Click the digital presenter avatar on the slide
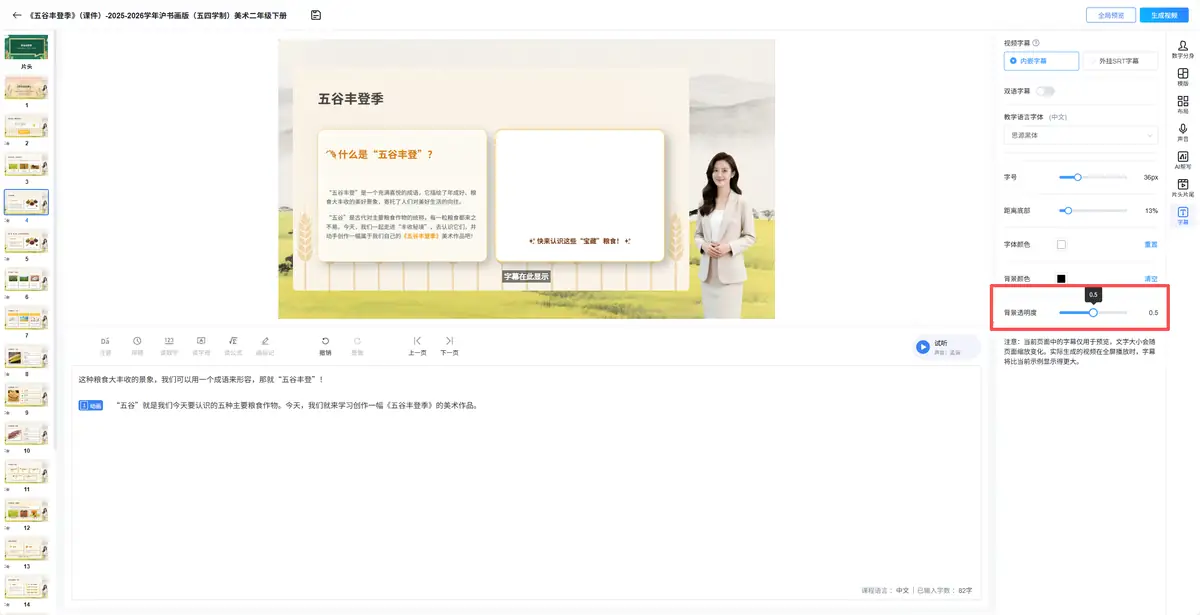Image resolution: width=1200 pixels, height=615 pixels. (x=725, y=235)
